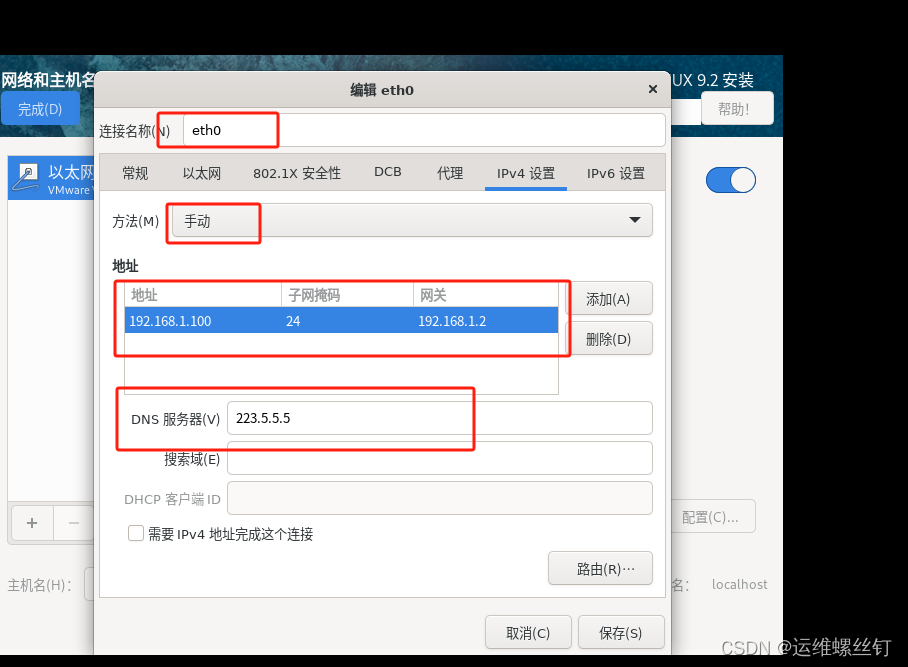
Task: Click 取消(C) to cancel editing
Action: click(x=528, y=632)
